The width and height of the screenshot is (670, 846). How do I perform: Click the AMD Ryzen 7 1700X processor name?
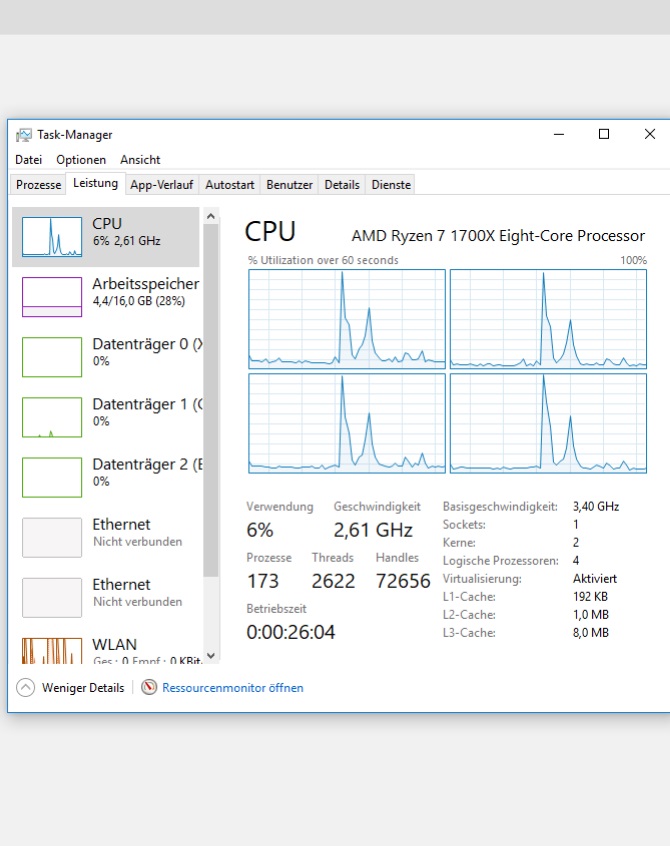point(498,236)
